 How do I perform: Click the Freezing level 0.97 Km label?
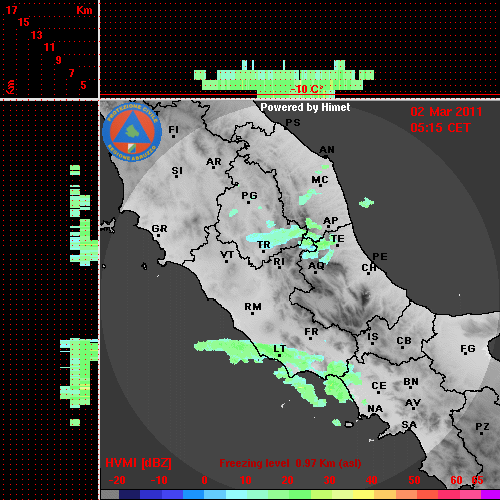pos(290,463)
